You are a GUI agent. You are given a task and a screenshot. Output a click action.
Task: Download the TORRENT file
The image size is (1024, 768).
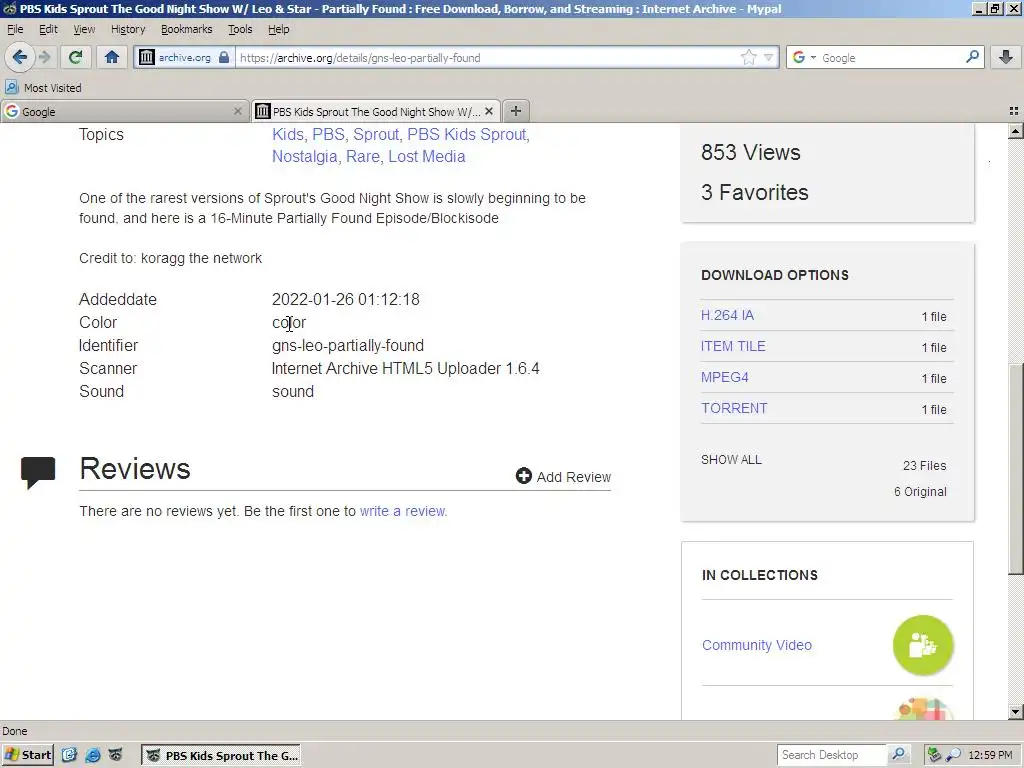[734, 408]
